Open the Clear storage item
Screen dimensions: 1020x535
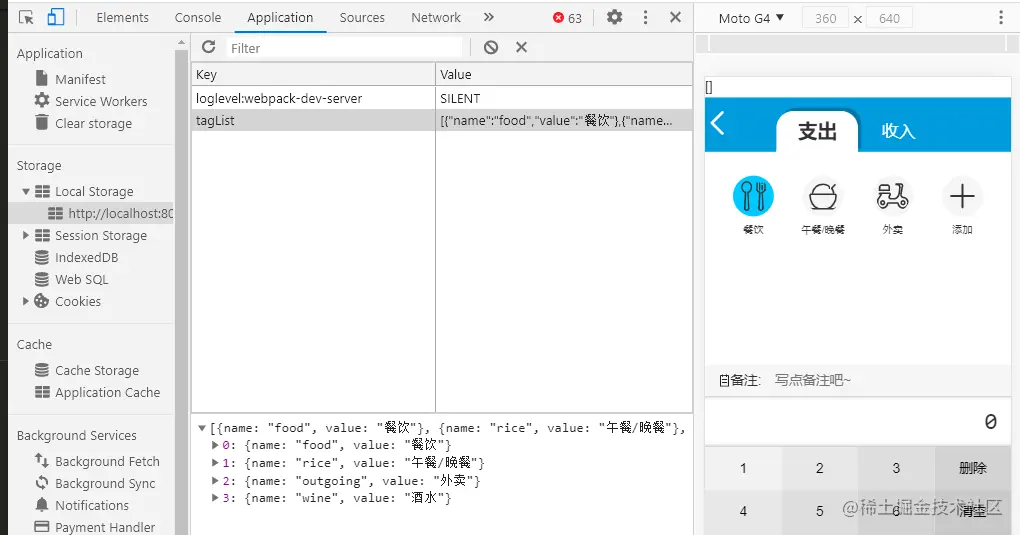coord(93,123)
